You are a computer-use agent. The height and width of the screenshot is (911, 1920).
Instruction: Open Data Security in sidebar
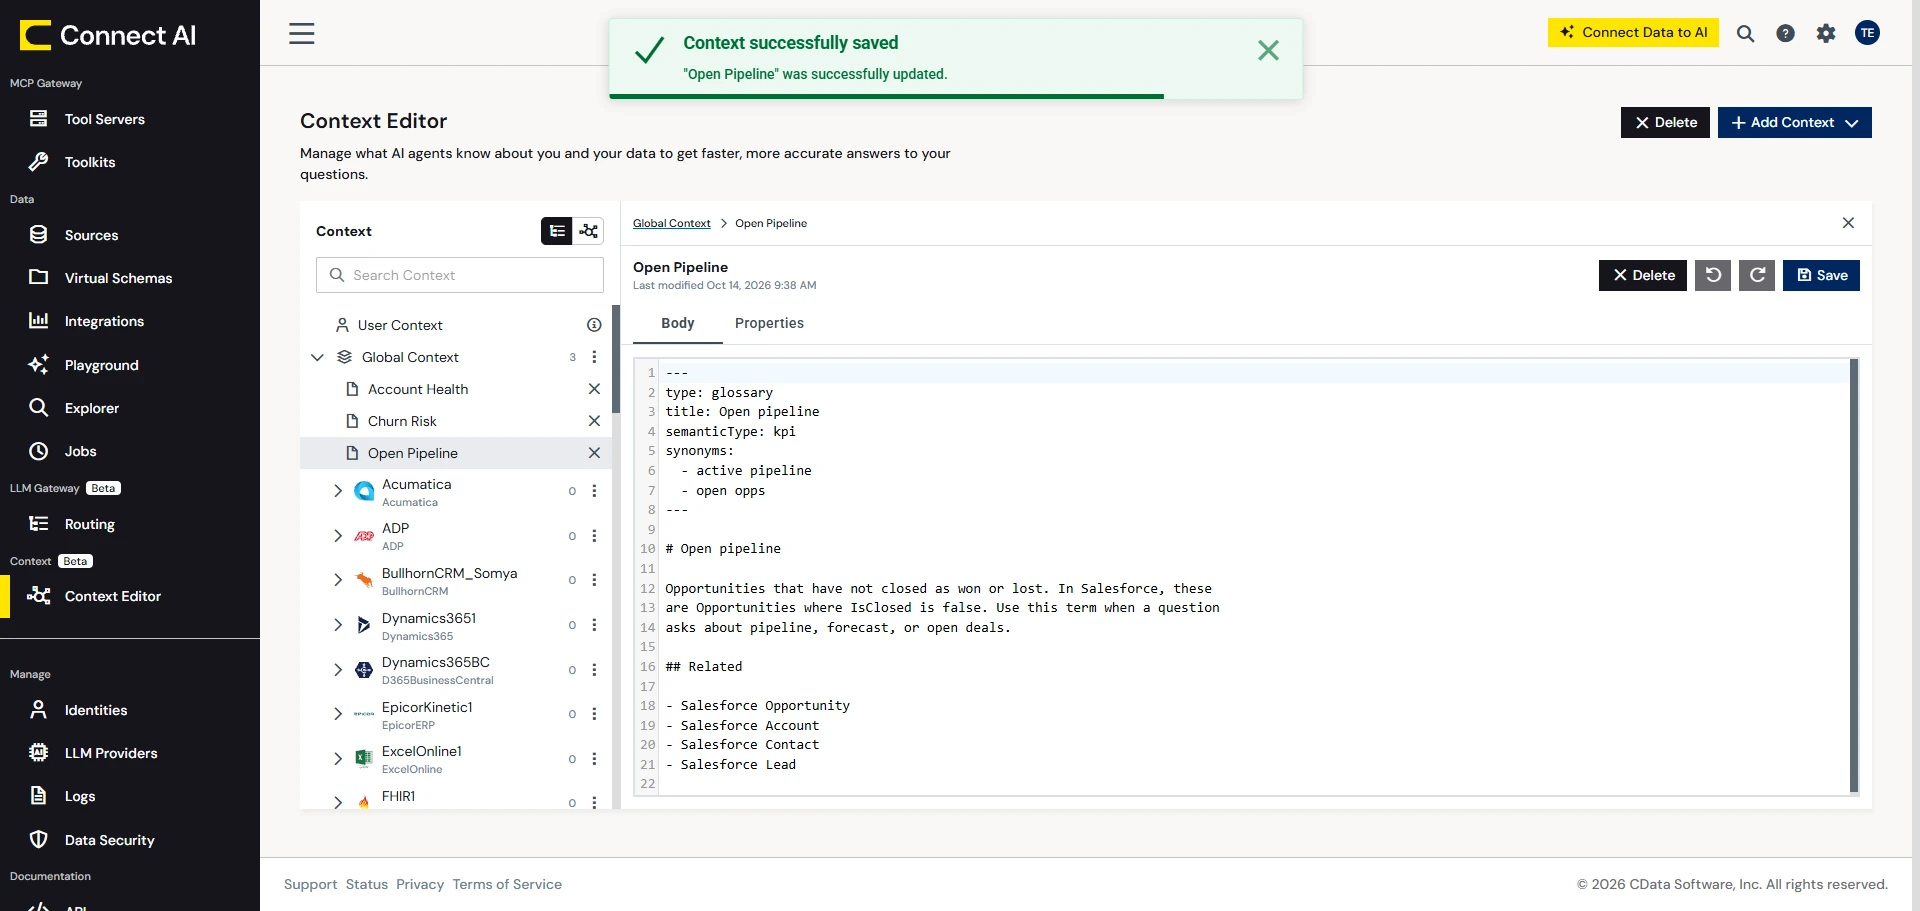click(109, 840)
